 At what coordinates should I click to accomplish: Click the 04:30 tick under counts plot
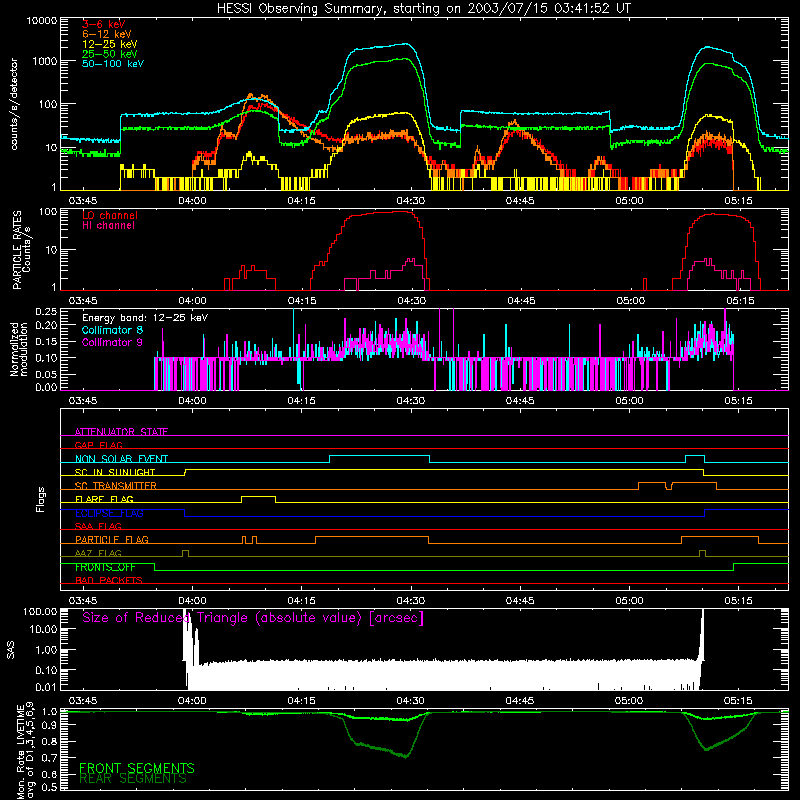pyautogui.click(x=411, y=201)
